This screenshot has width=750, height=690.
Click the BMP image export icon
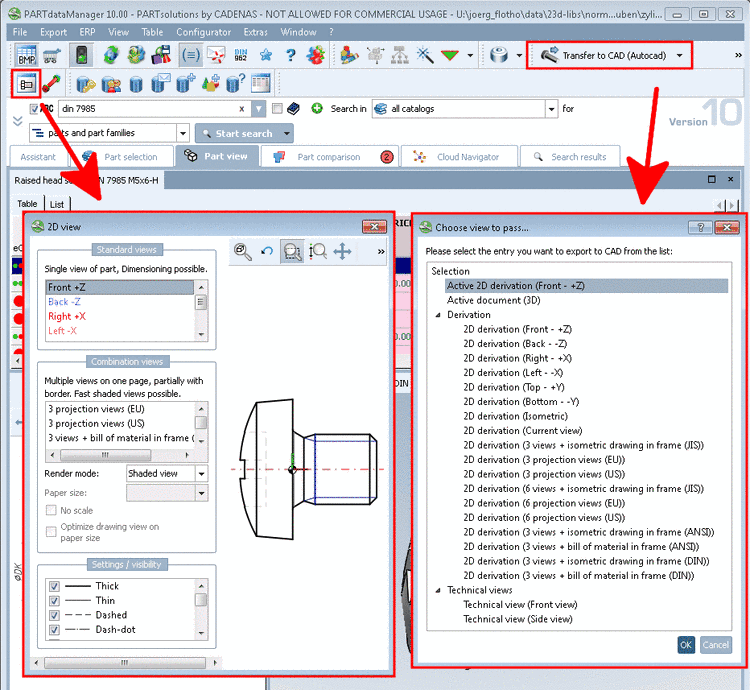click(26, 55)
